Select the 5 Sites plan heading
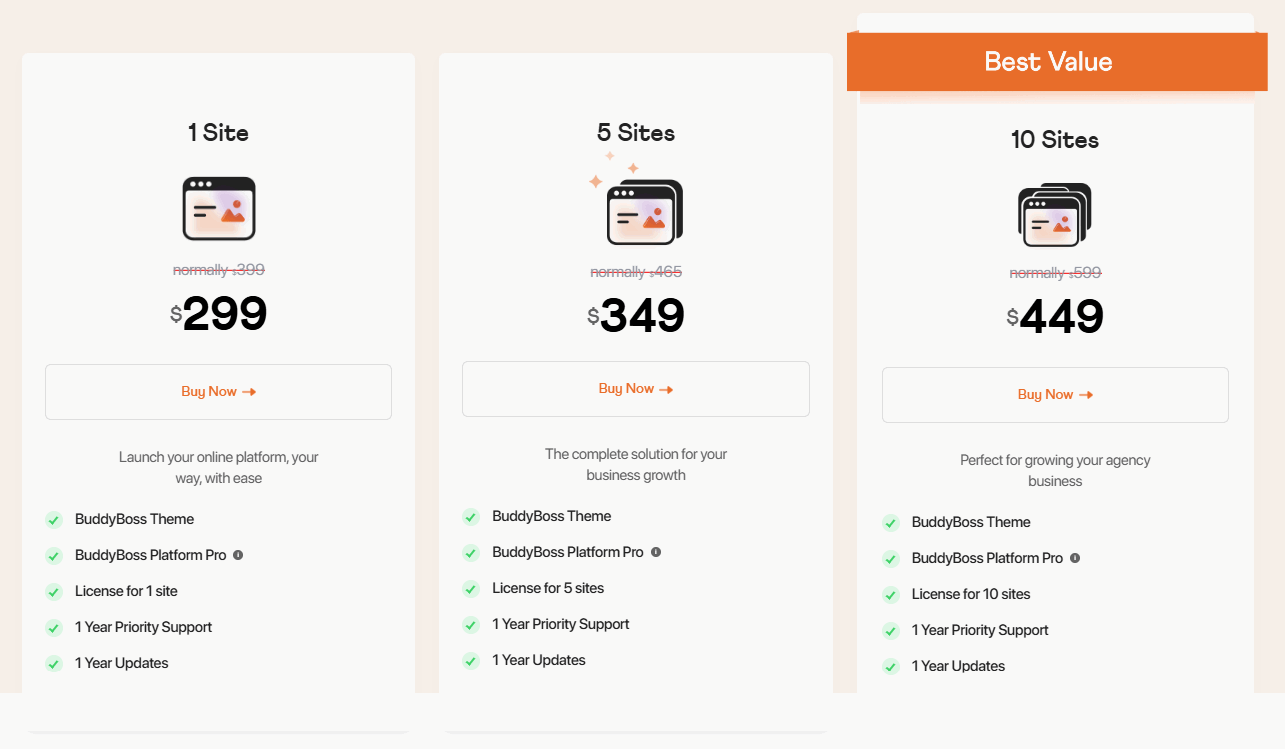Screen dimensions: 1285x749 636,133
